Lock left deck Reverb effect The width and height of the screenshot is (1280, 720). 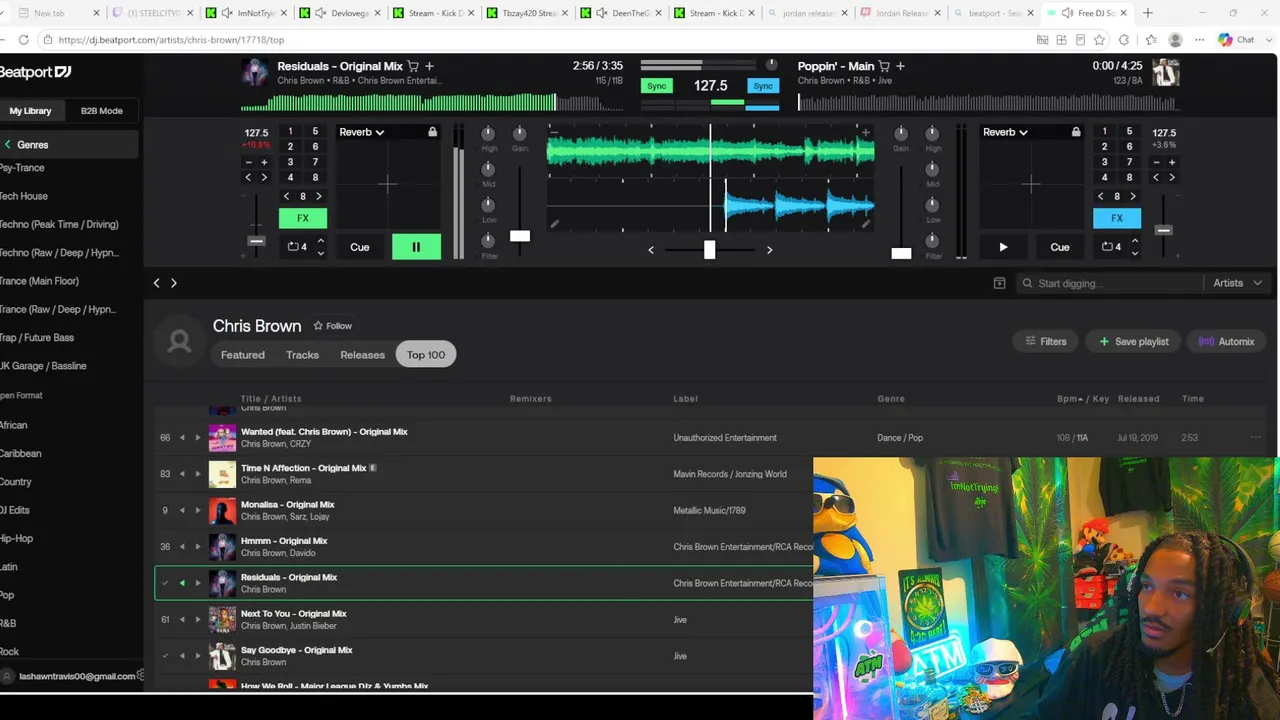tap(432, 132)
